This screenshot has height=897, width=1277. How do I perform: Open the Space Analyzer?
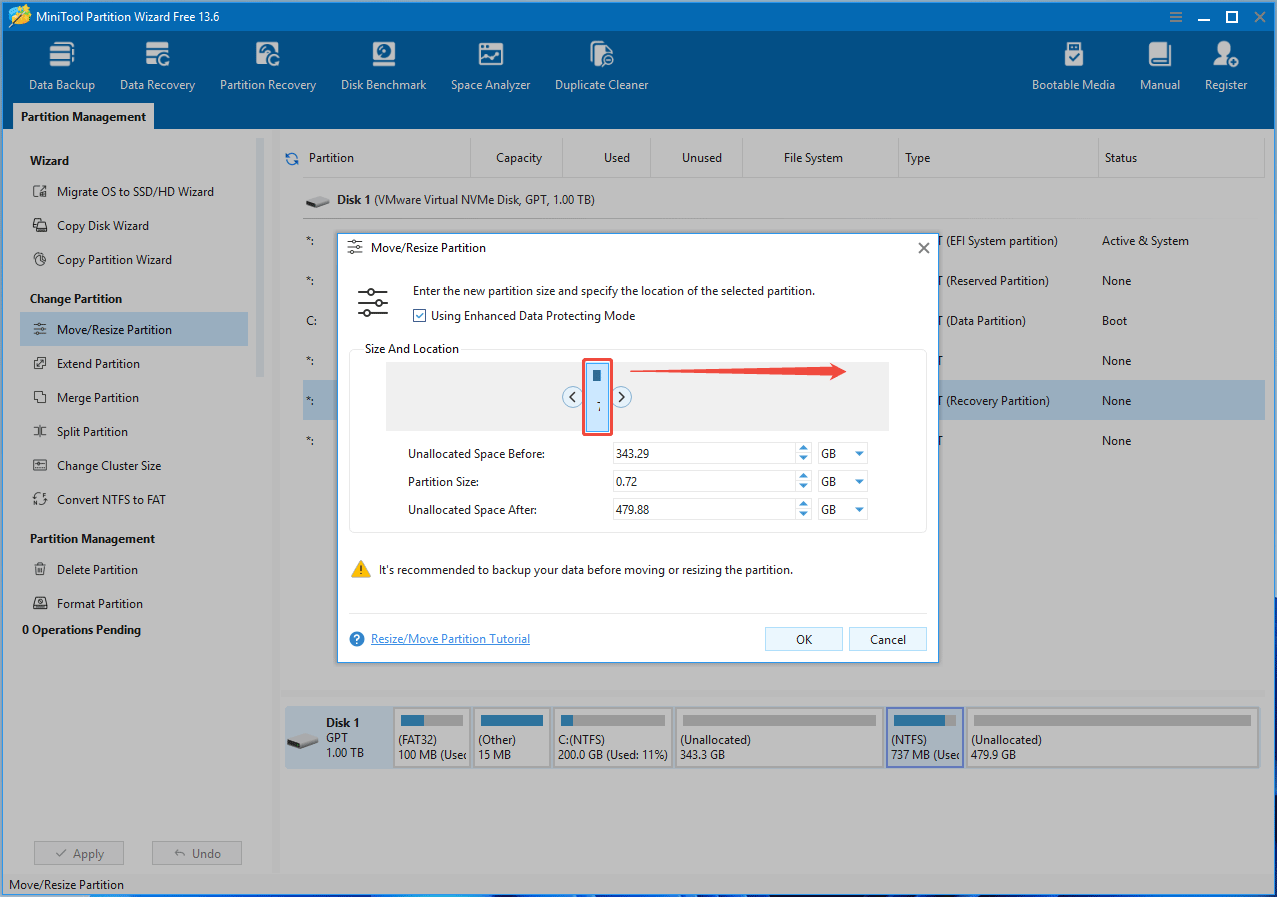pyautogui.click(x=490, y=63)
